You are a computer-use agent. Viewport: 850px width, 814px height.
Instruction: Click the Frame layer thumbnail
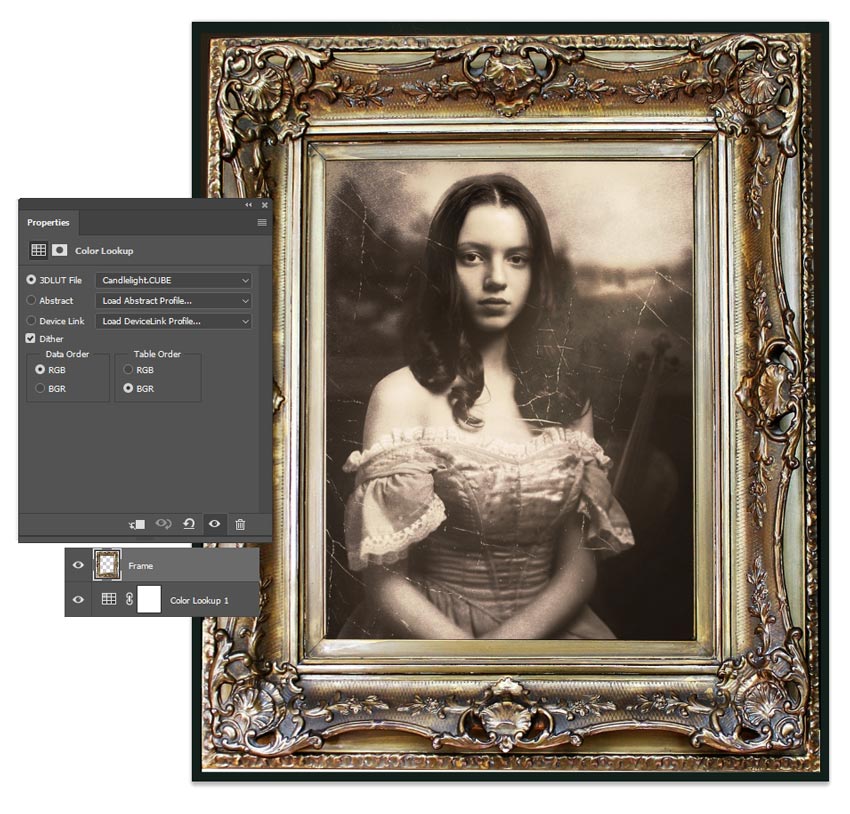[108, 564]
